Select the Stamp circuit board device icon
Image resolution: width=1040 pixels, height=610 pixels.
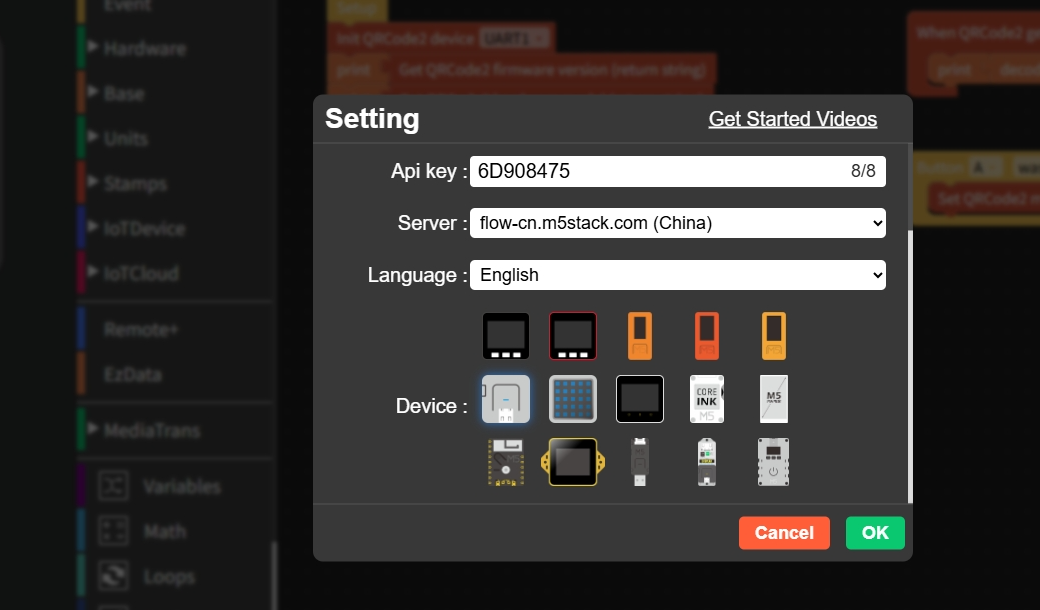point(506,462)
